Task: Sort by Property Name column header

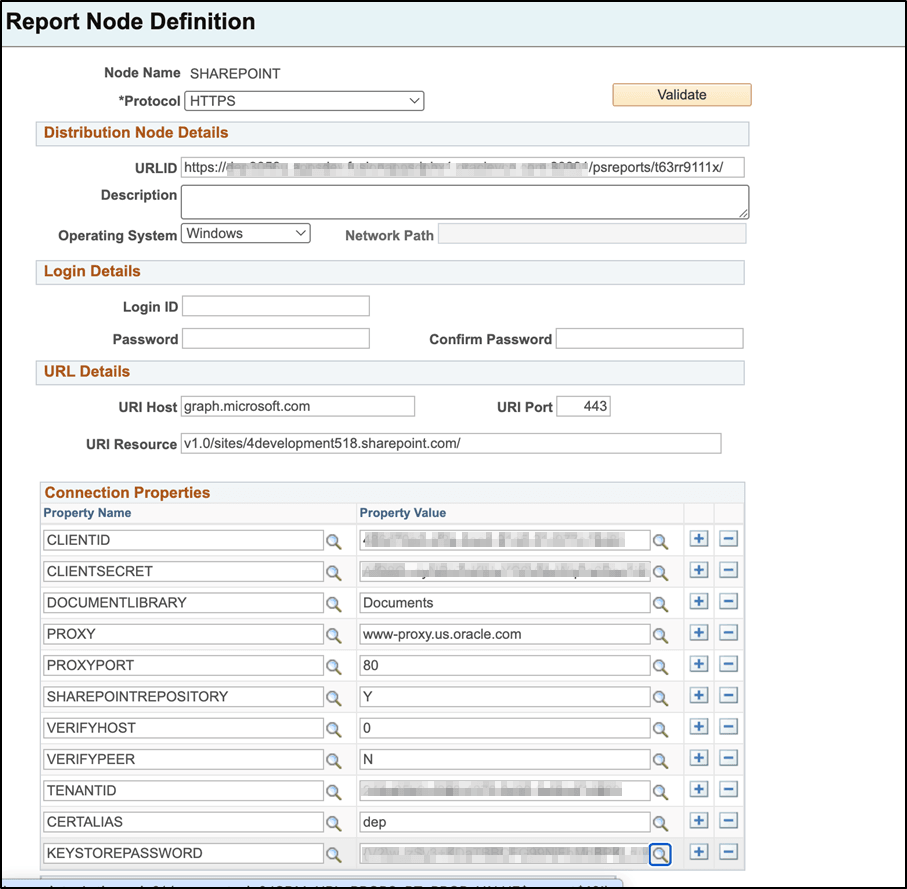Action: 87,512
